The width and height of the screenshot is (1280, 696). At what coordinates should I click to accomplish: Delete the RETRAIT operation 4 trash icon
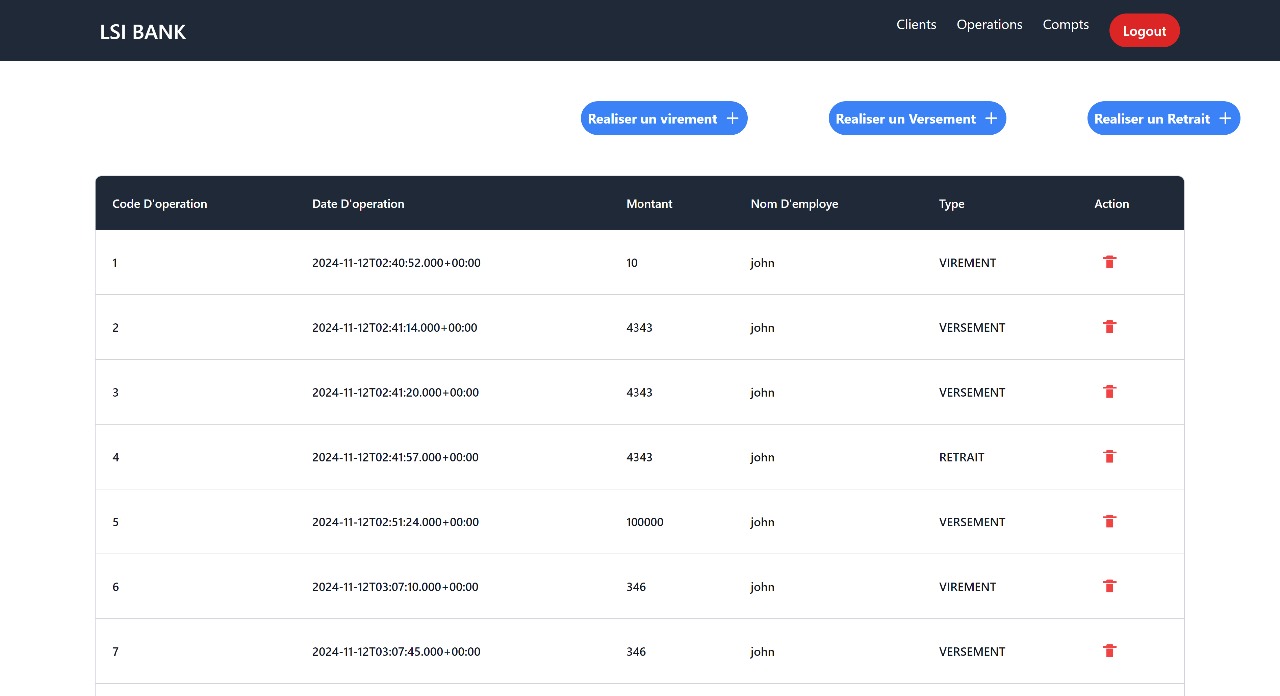click(1109, 457)
